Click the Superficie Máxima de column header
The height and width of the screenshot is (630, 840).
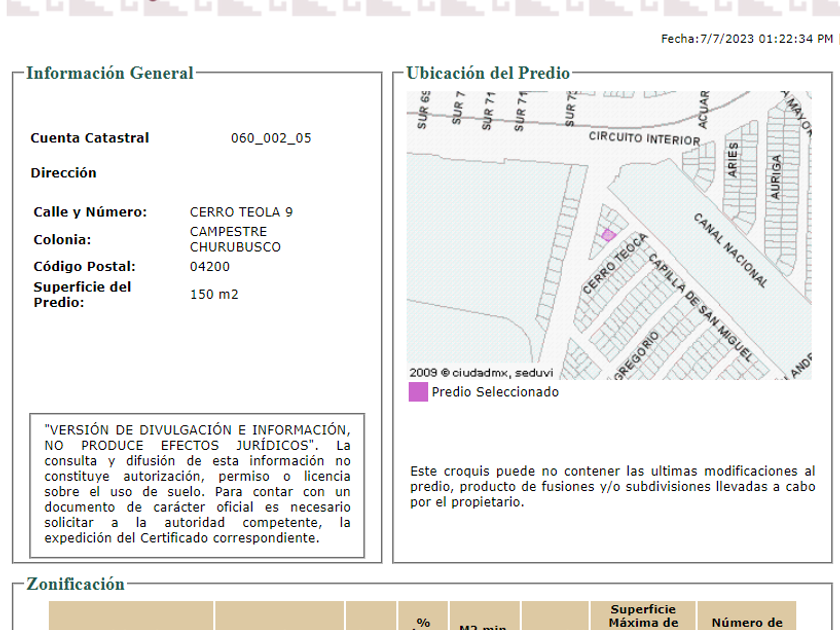coord(643,616)
